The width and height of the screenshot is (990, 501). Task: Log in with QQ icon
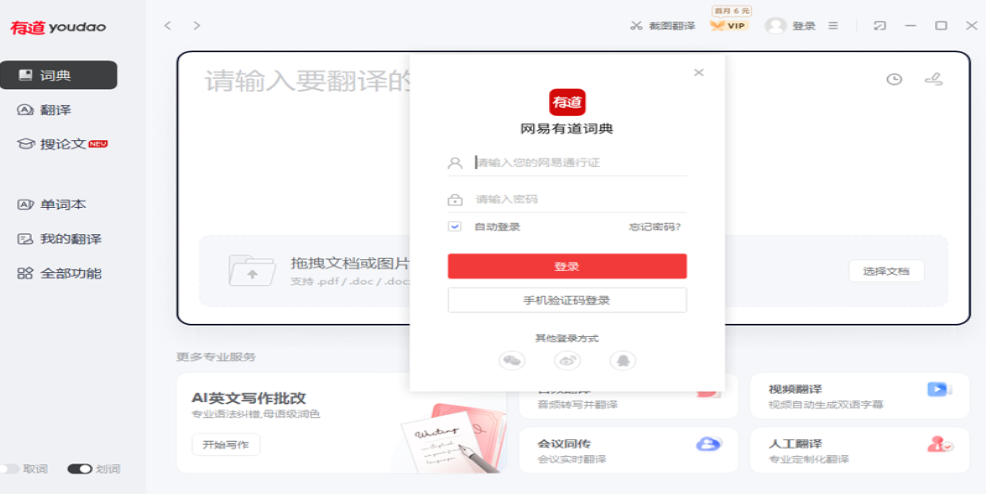623,360
